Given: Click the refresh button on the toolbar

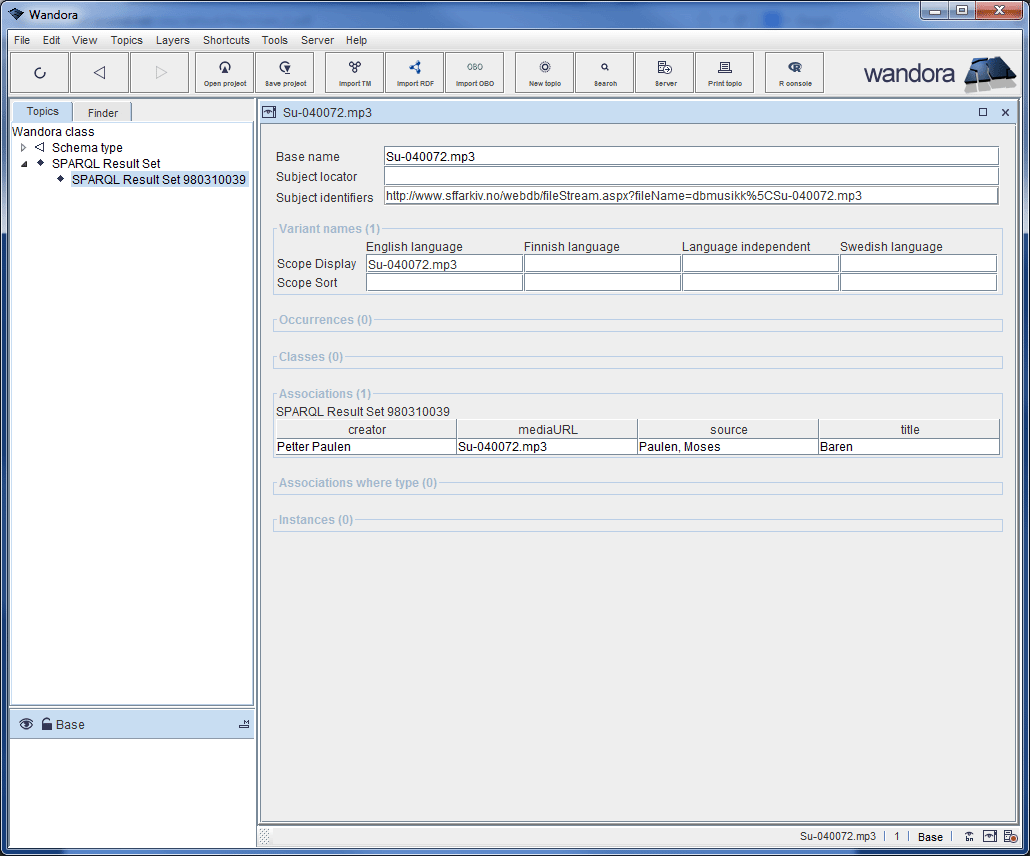Looking at the screenshot, I should pyautogui.click(x=40, y=72).
